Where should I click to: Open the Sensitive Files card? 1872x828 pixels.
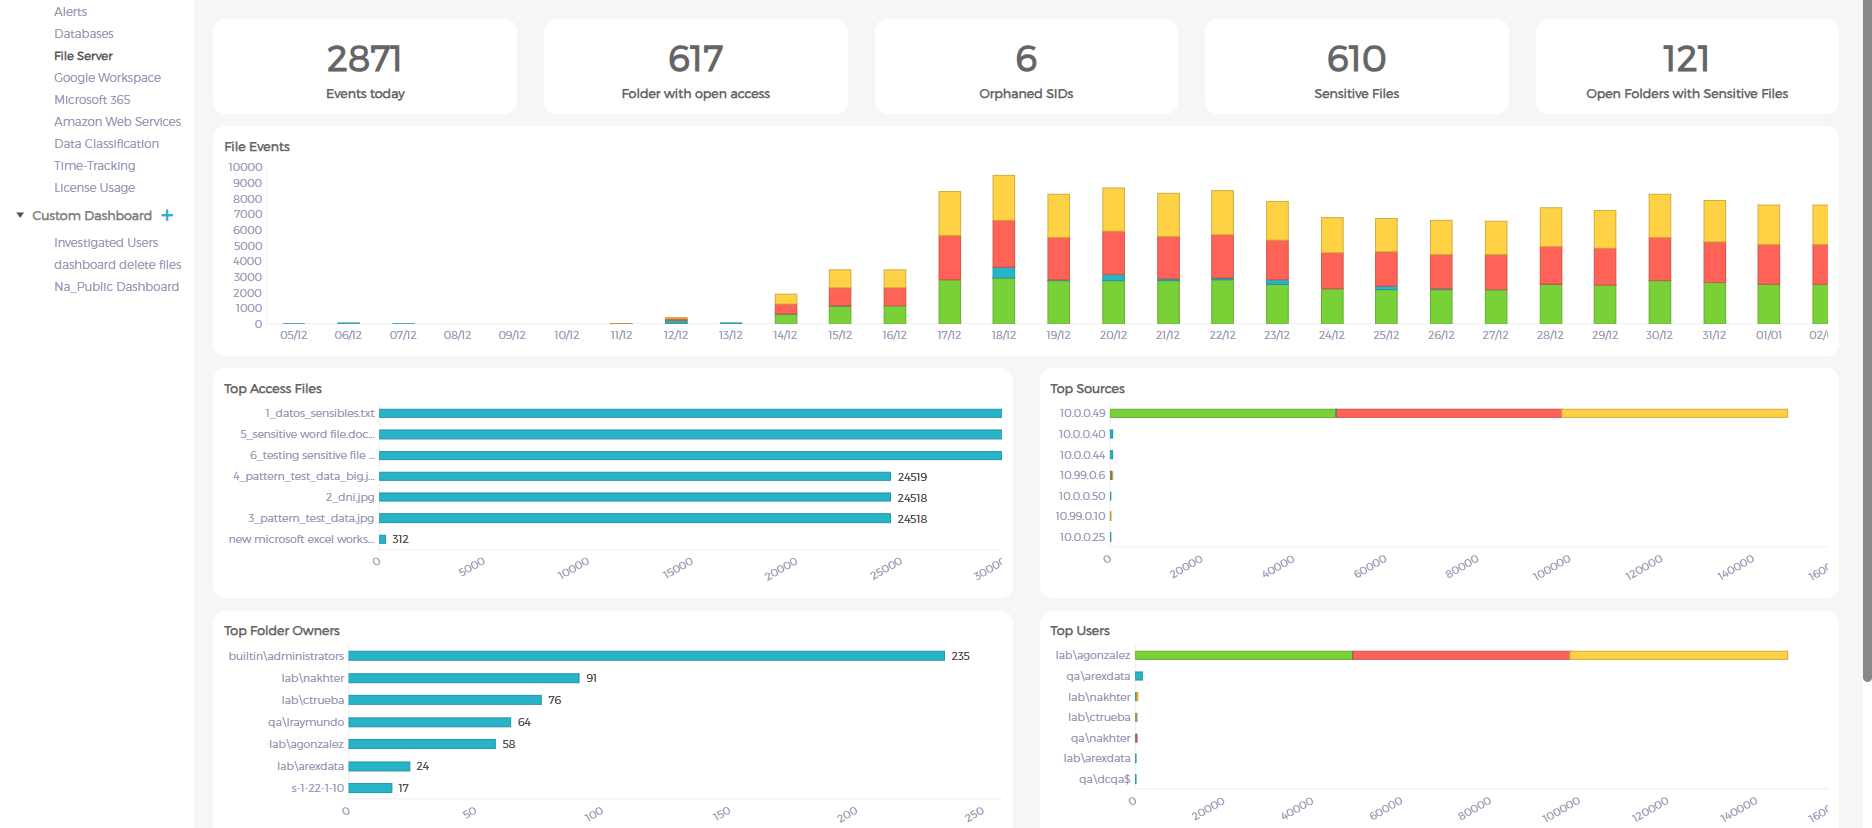pyautogui.click(x=1356, y=67)
